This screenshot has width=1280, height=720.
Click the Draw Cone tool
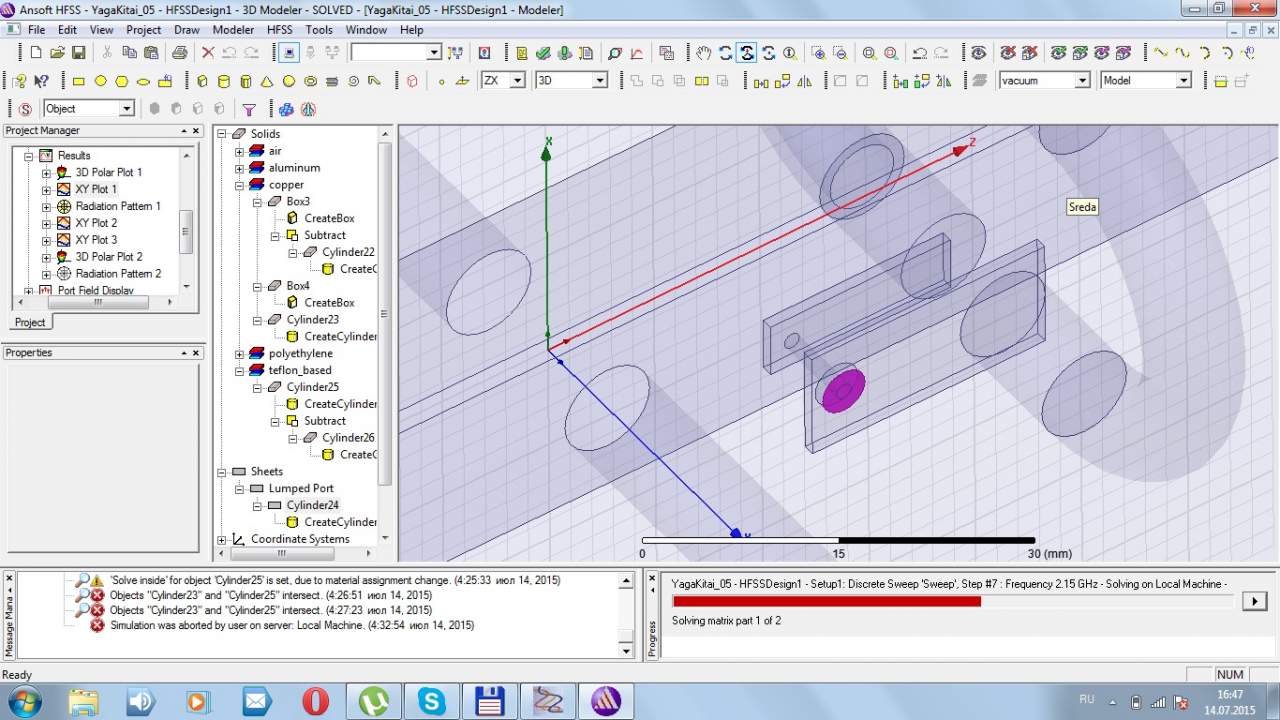[267, 81]
